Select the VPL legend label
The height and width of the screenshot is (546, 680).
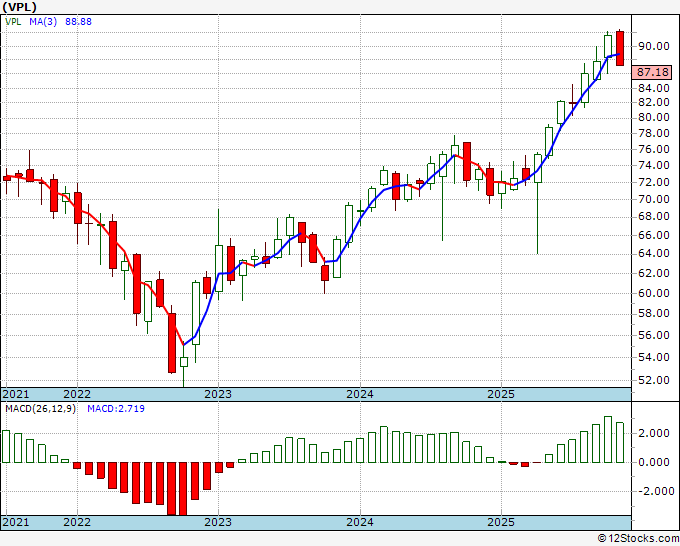[13, 21]
